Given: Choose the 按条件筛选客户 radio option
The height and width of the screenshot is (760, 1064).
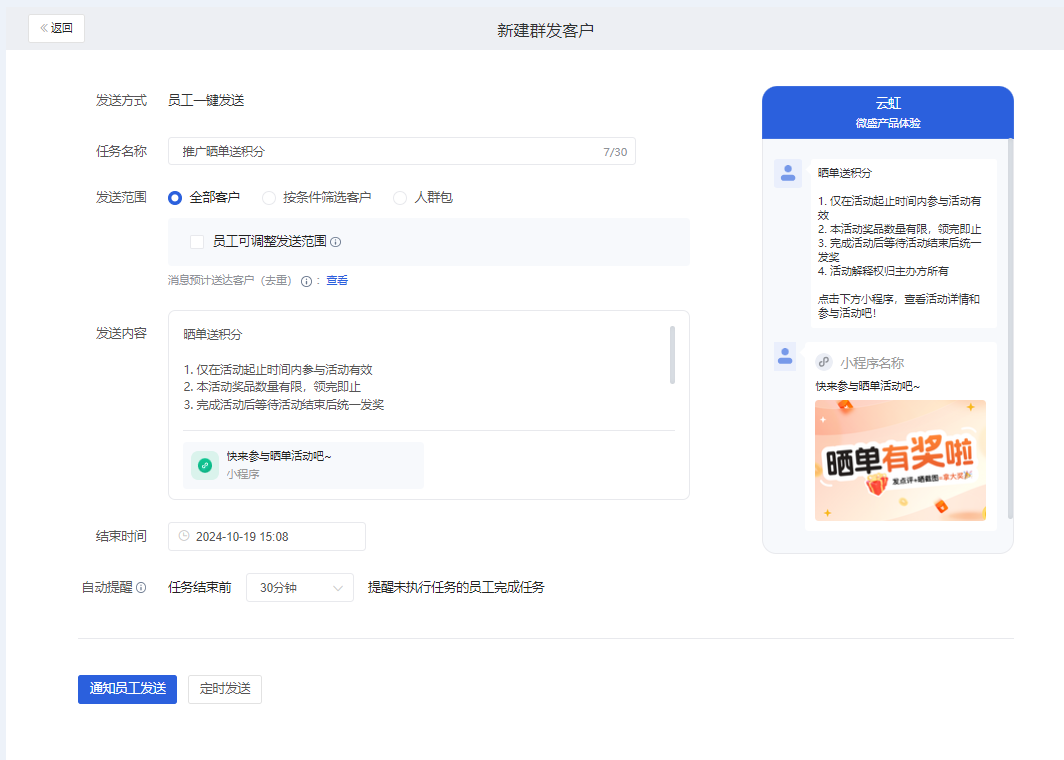Looking at the screenshot, I should click(x=316, y=197).
